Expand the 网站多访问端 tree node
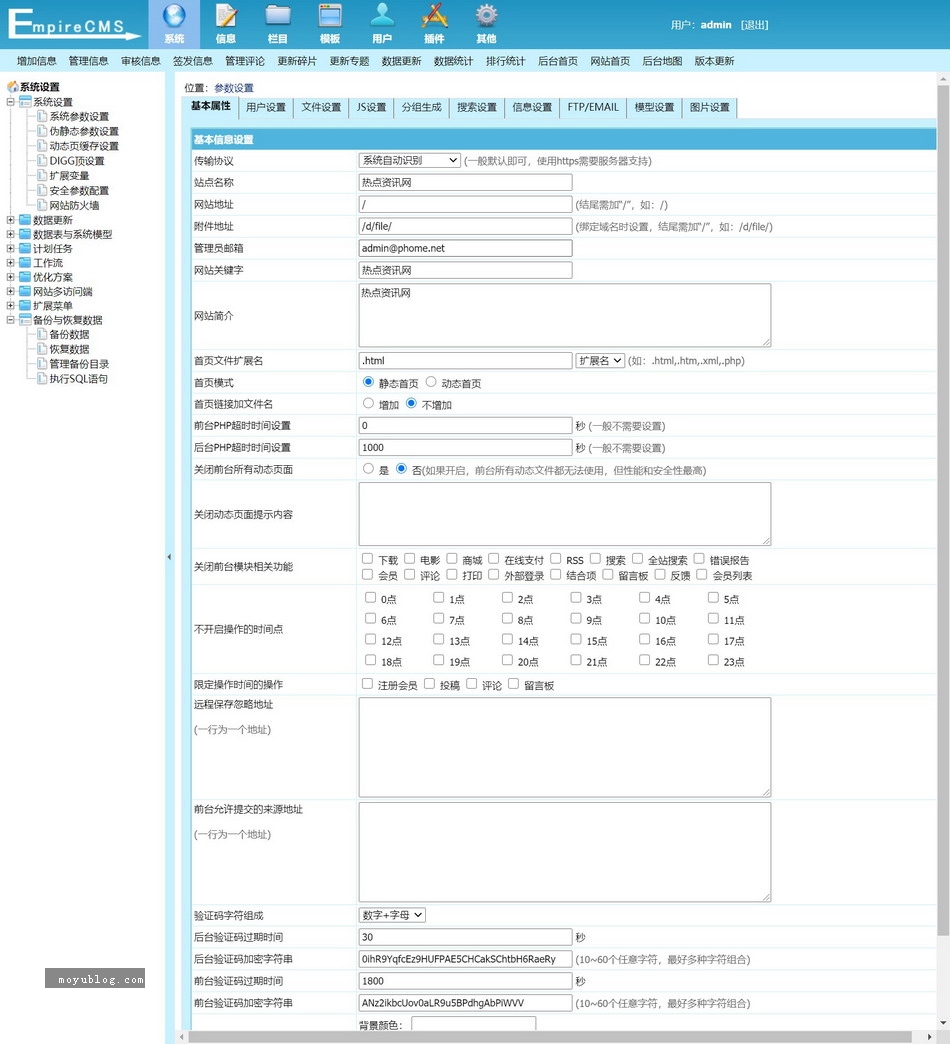The image size is (950, 1044). click(x=11, y=291)
